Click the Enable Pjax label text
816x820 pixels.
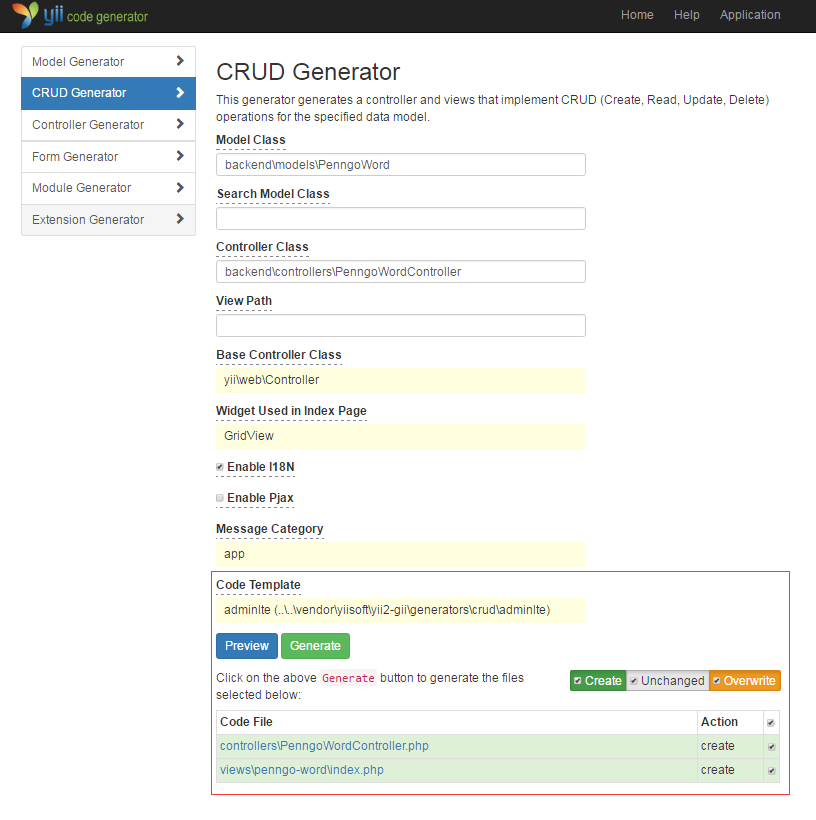coord(260,498)
